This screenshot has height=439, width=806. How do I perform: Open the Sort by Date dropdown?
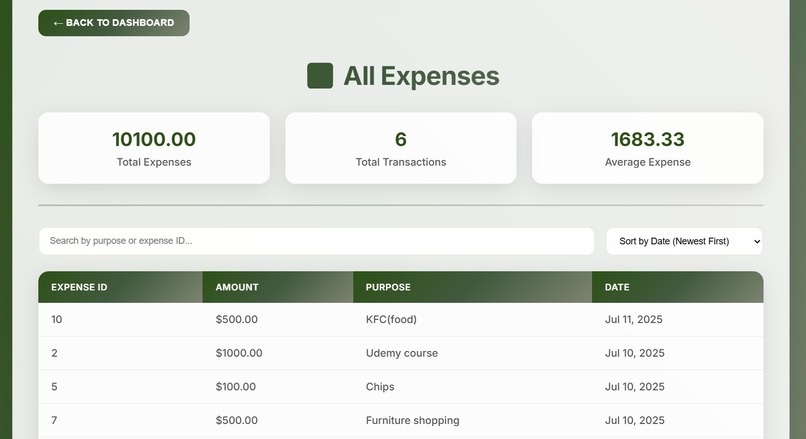point(684,241)
